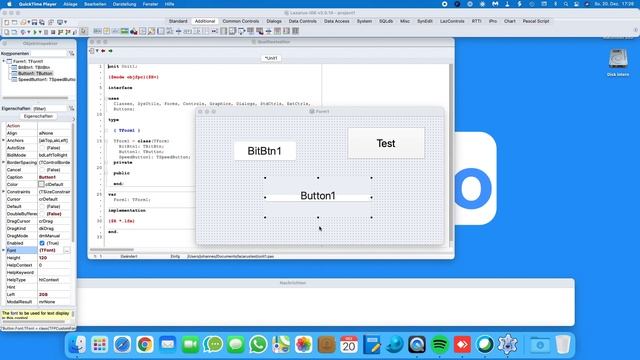Open Safari from the Dock
Image resolution: width=640 pixels, height=360 pixels.
point(122,345)
